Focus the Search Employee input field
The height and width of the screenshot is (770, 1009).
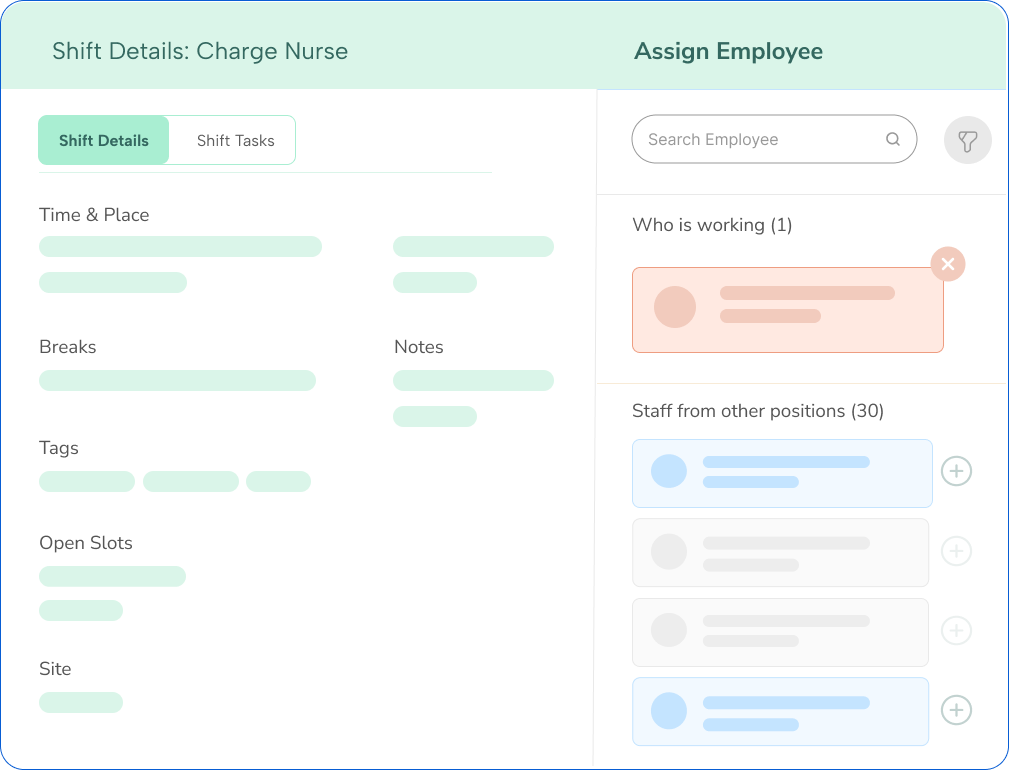tap(760, 140)
